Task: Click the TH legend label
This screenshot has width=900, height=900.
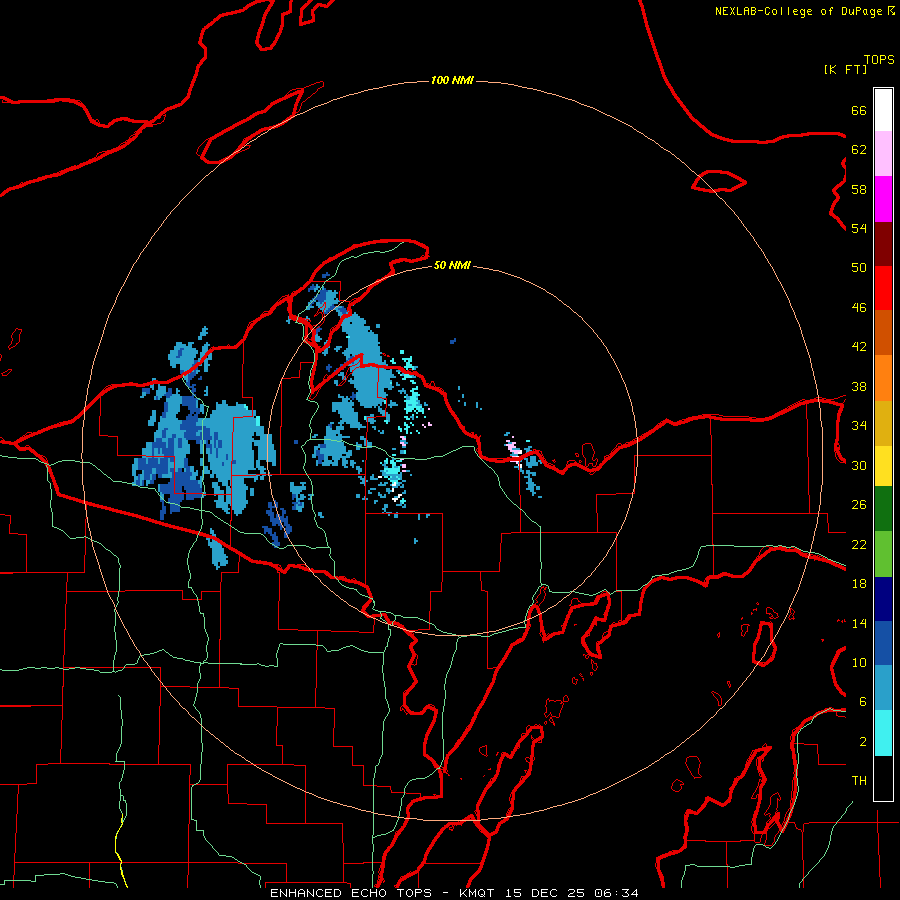Action: click(x=859, y=781)
